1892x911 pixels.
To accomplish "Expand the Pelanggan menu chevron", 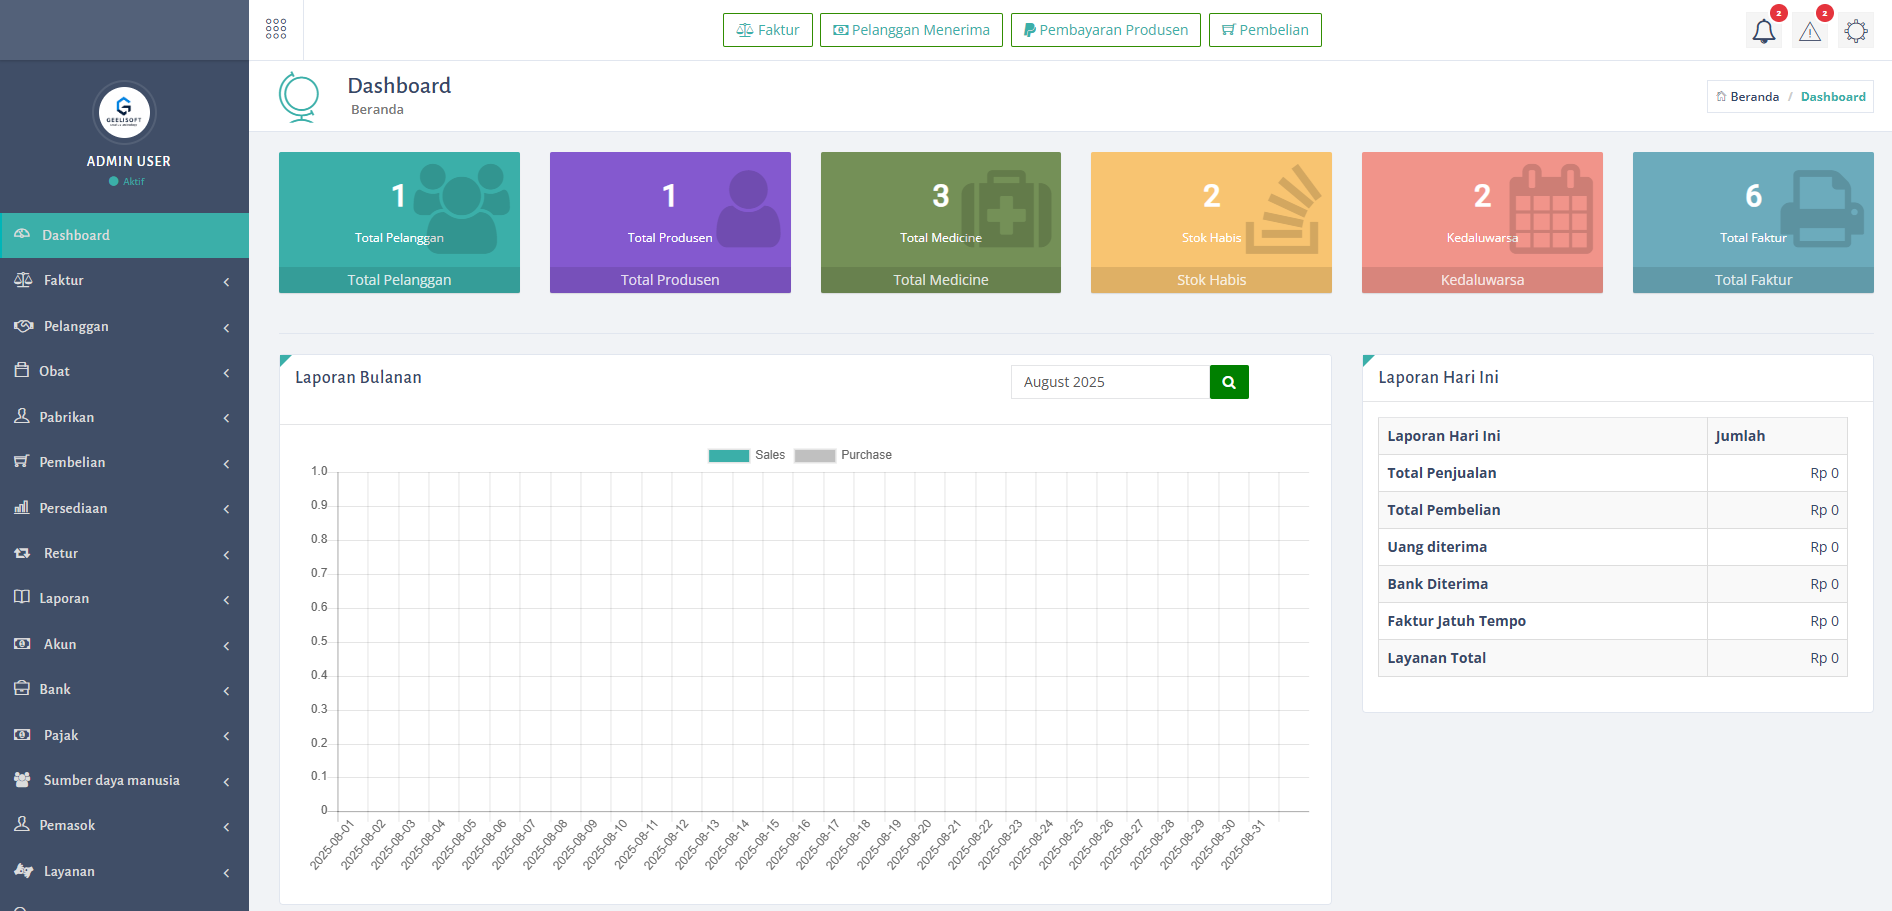I will coord(226,326).
